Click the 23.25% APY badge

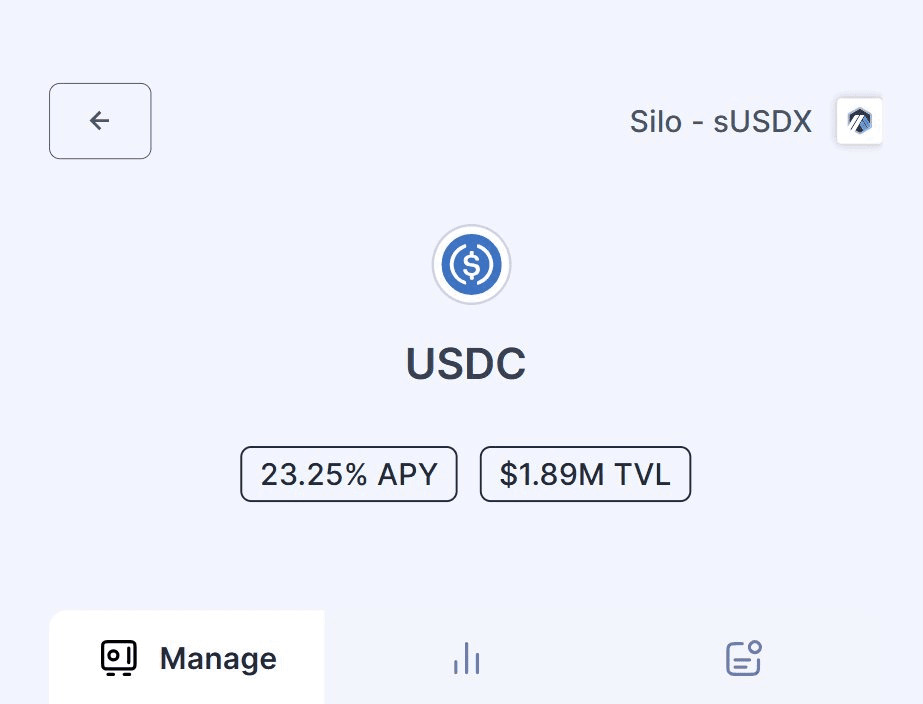(x=349, y=474)
